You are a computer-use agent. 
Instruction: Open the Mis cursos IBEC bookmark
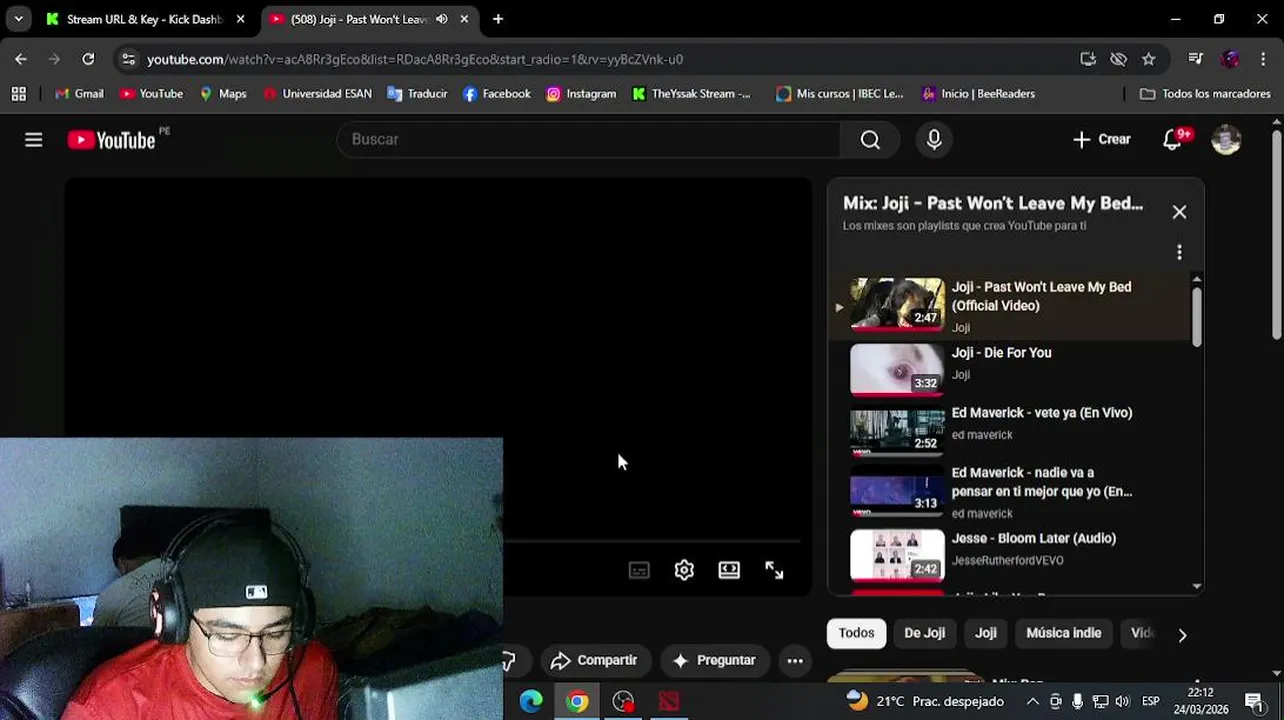[x=840, y=94]
